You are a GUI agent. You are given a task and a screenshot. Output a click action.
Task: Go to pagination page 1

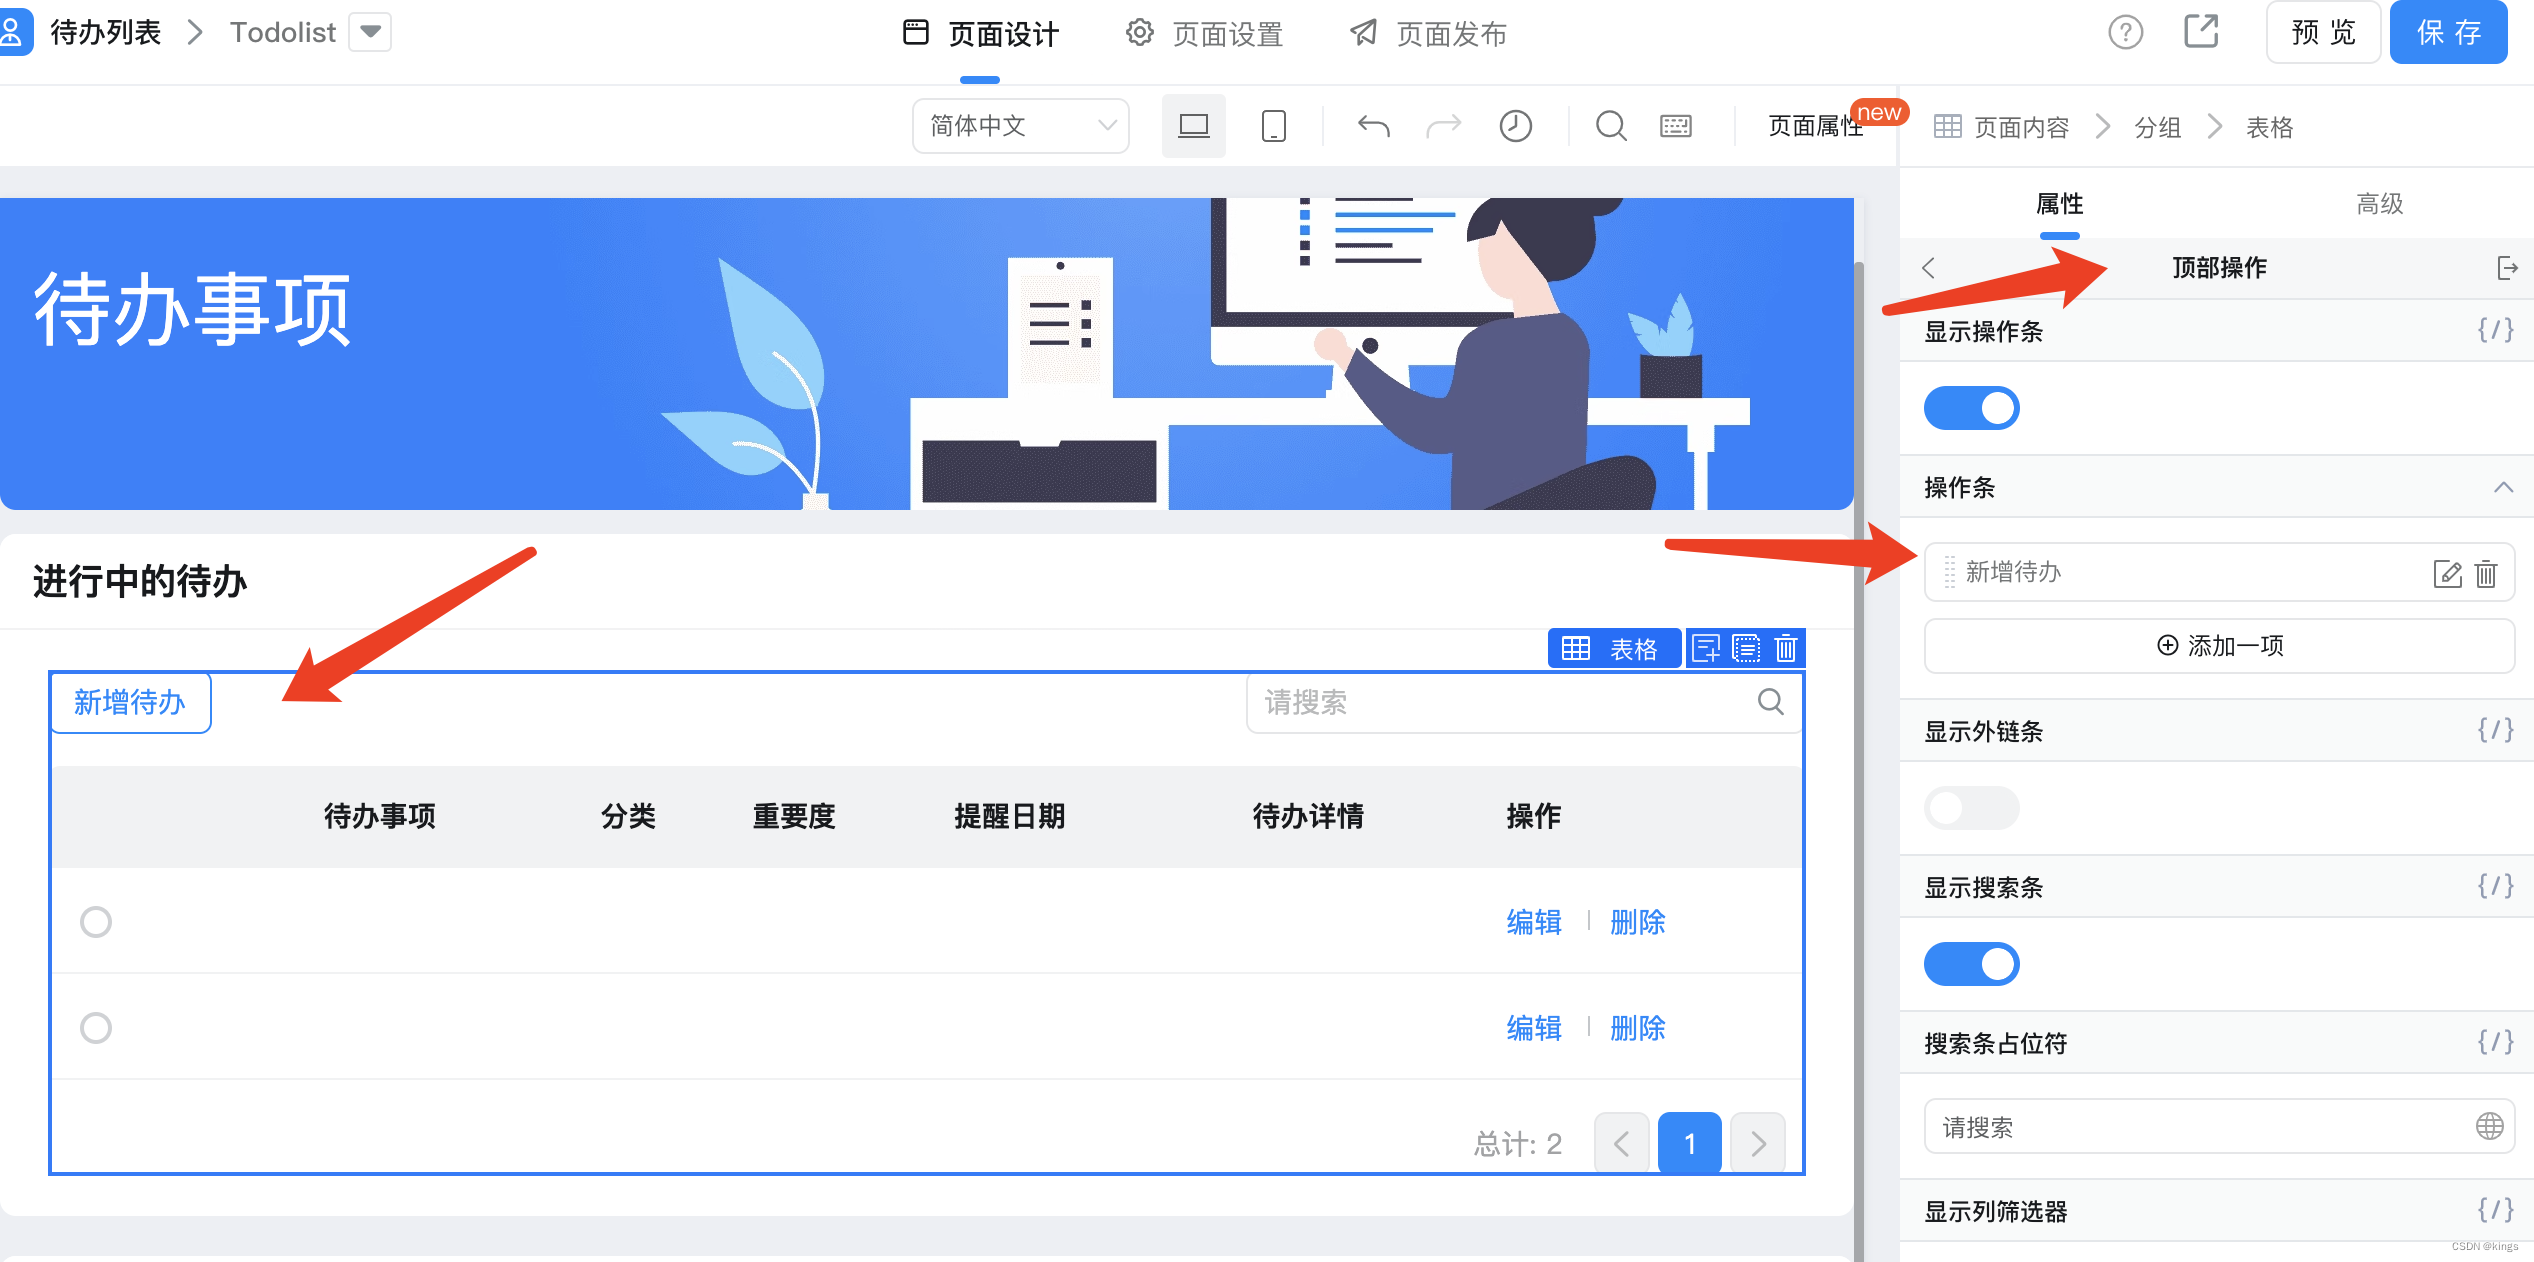(x=1689, y=1143)
